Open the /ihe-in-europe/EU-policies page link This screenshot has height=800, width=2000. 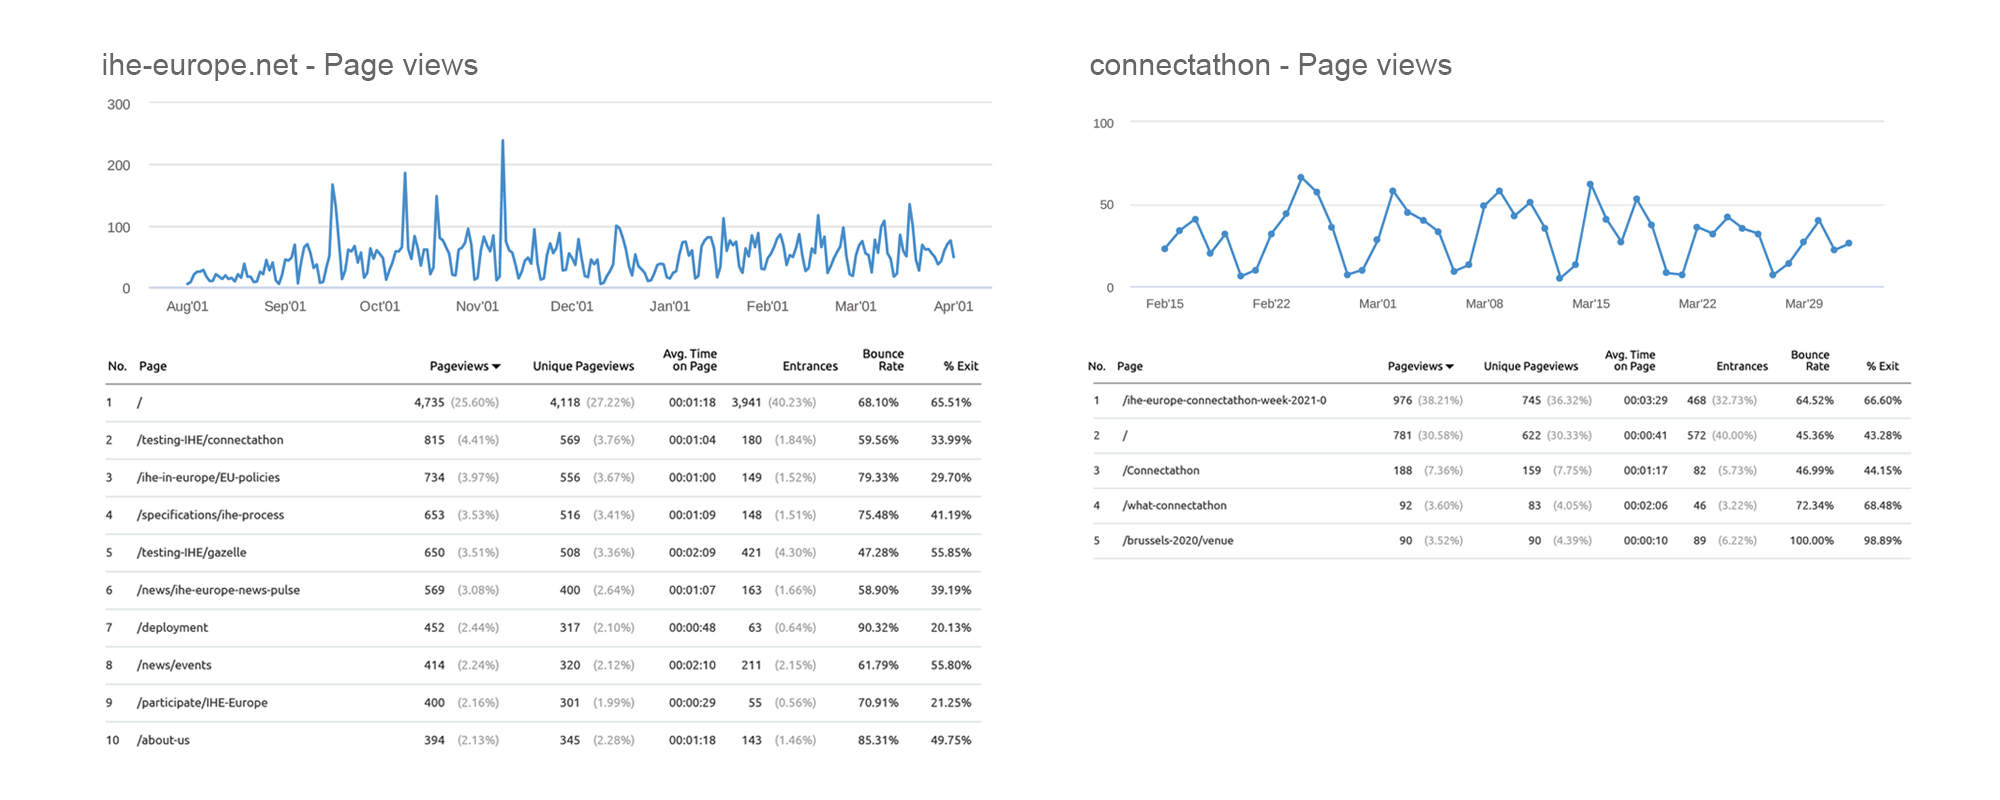click(208, 478)
